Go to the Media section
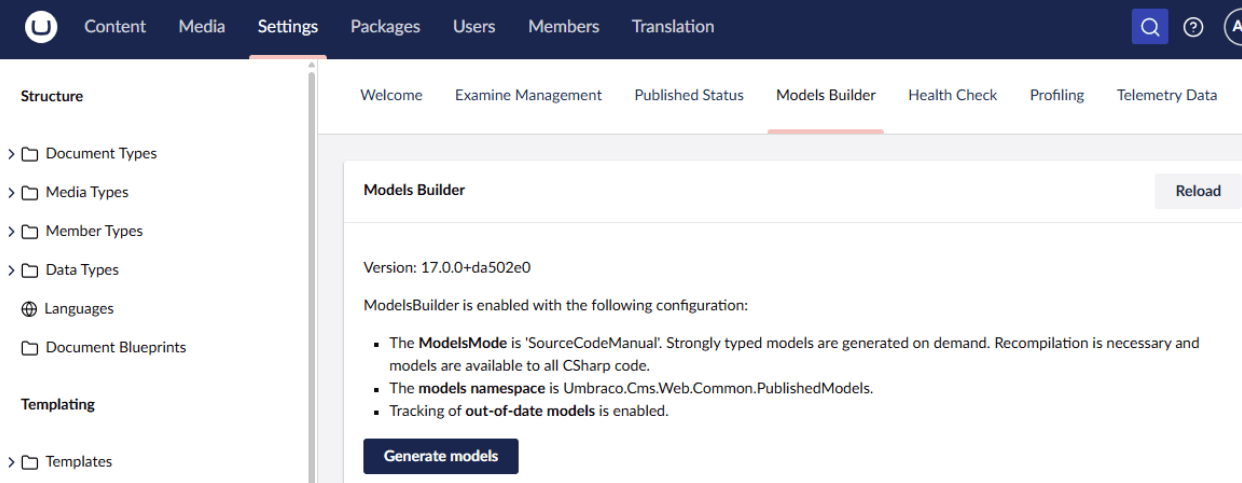1242x483 pixels. point(202,27)
